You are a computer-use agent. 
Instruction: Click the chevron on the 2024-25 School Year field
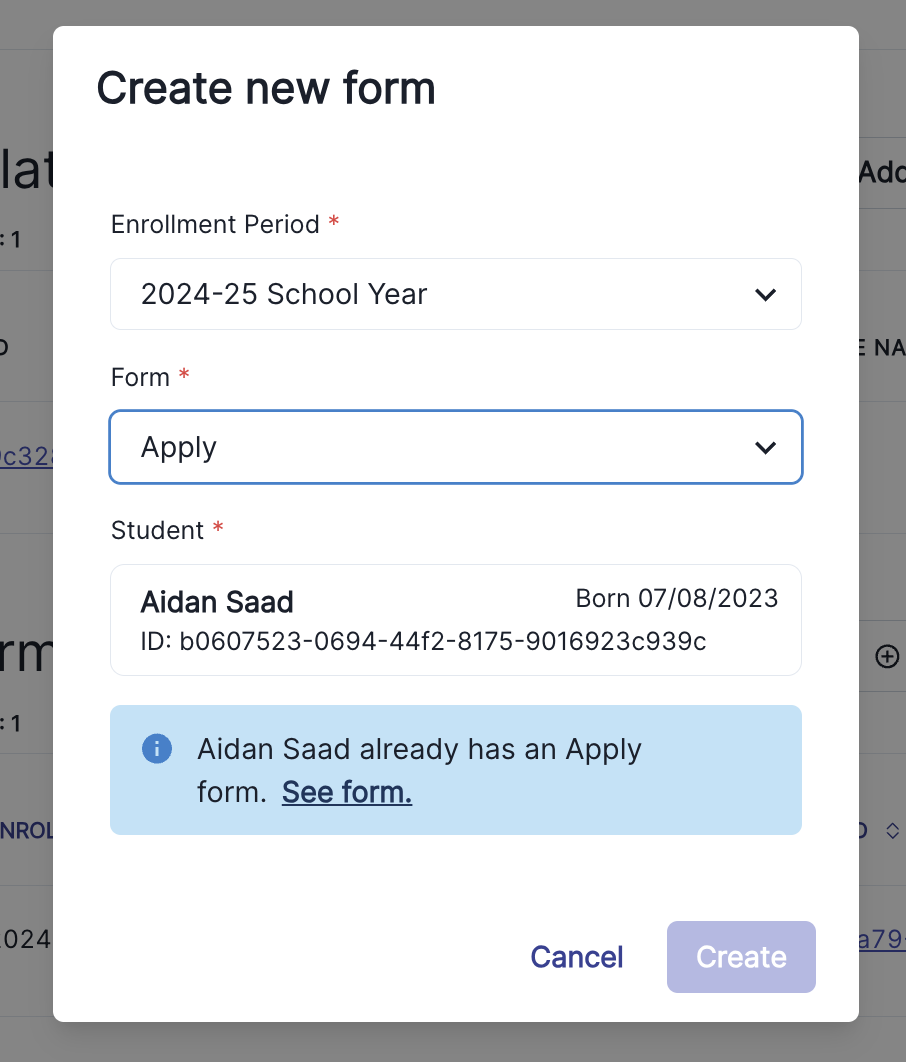click(766, 294)
